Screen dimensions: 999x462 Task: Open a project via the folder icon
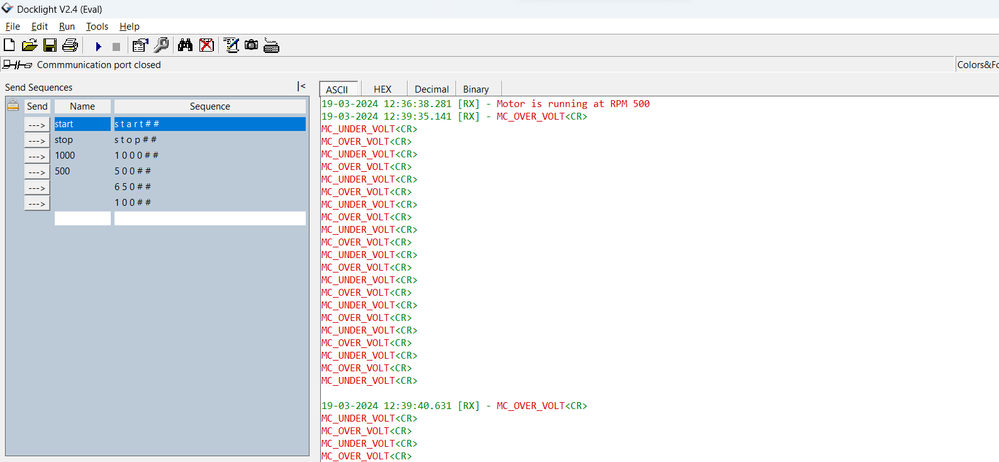29,45
